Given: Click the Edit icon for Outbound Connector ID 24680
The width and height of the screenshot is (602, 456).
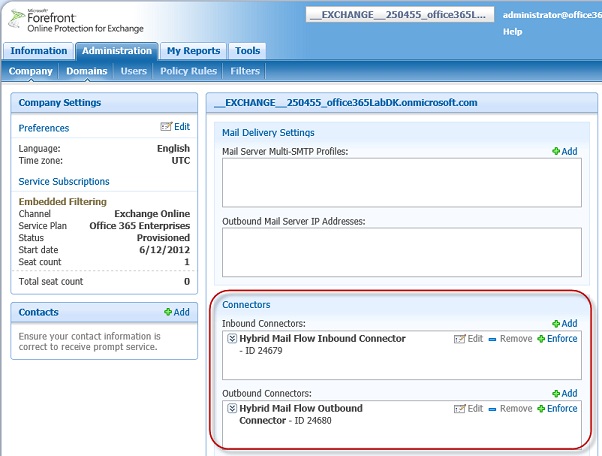Looking at the screenshot, I should tap(460, 409).
